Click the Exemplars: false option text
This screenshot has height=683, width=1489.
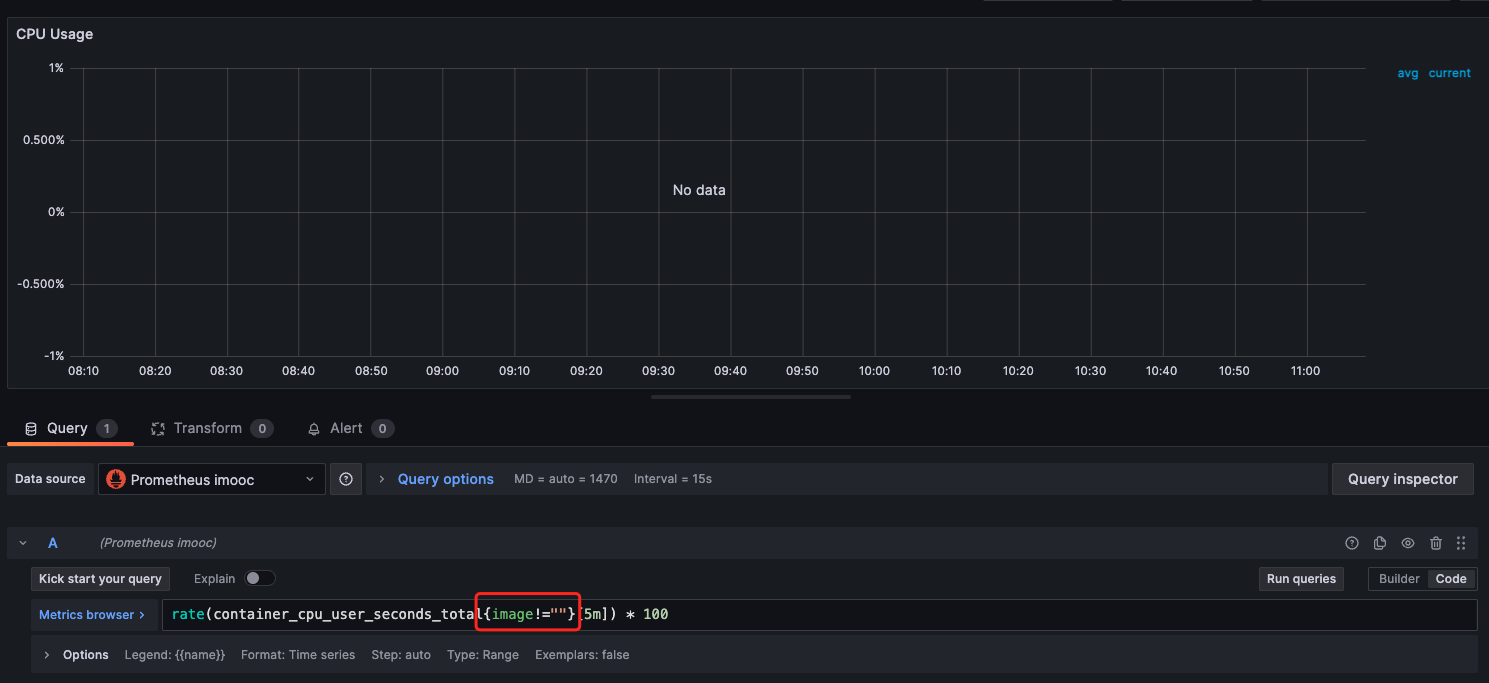pos(582,655)
